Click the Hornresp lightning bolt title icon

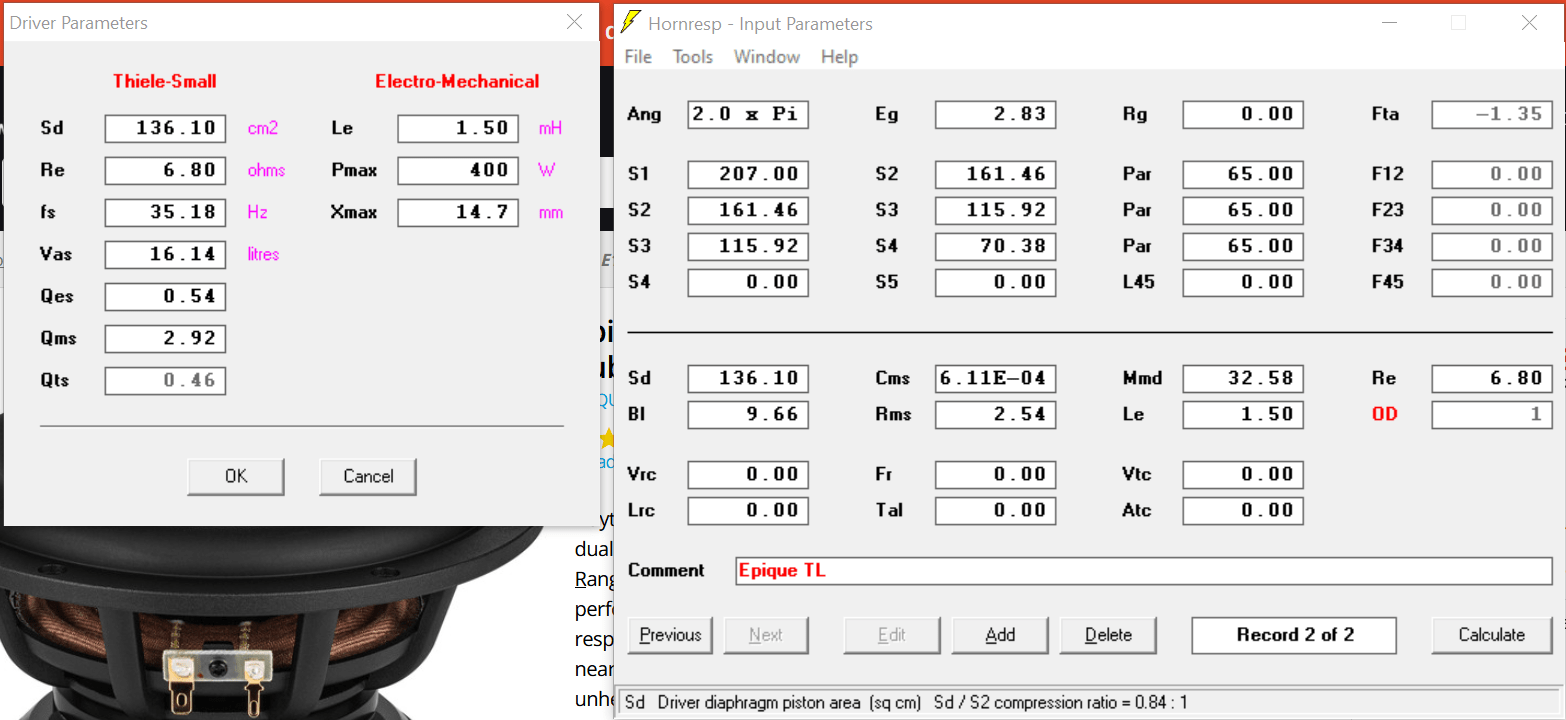tap(630, 22)
